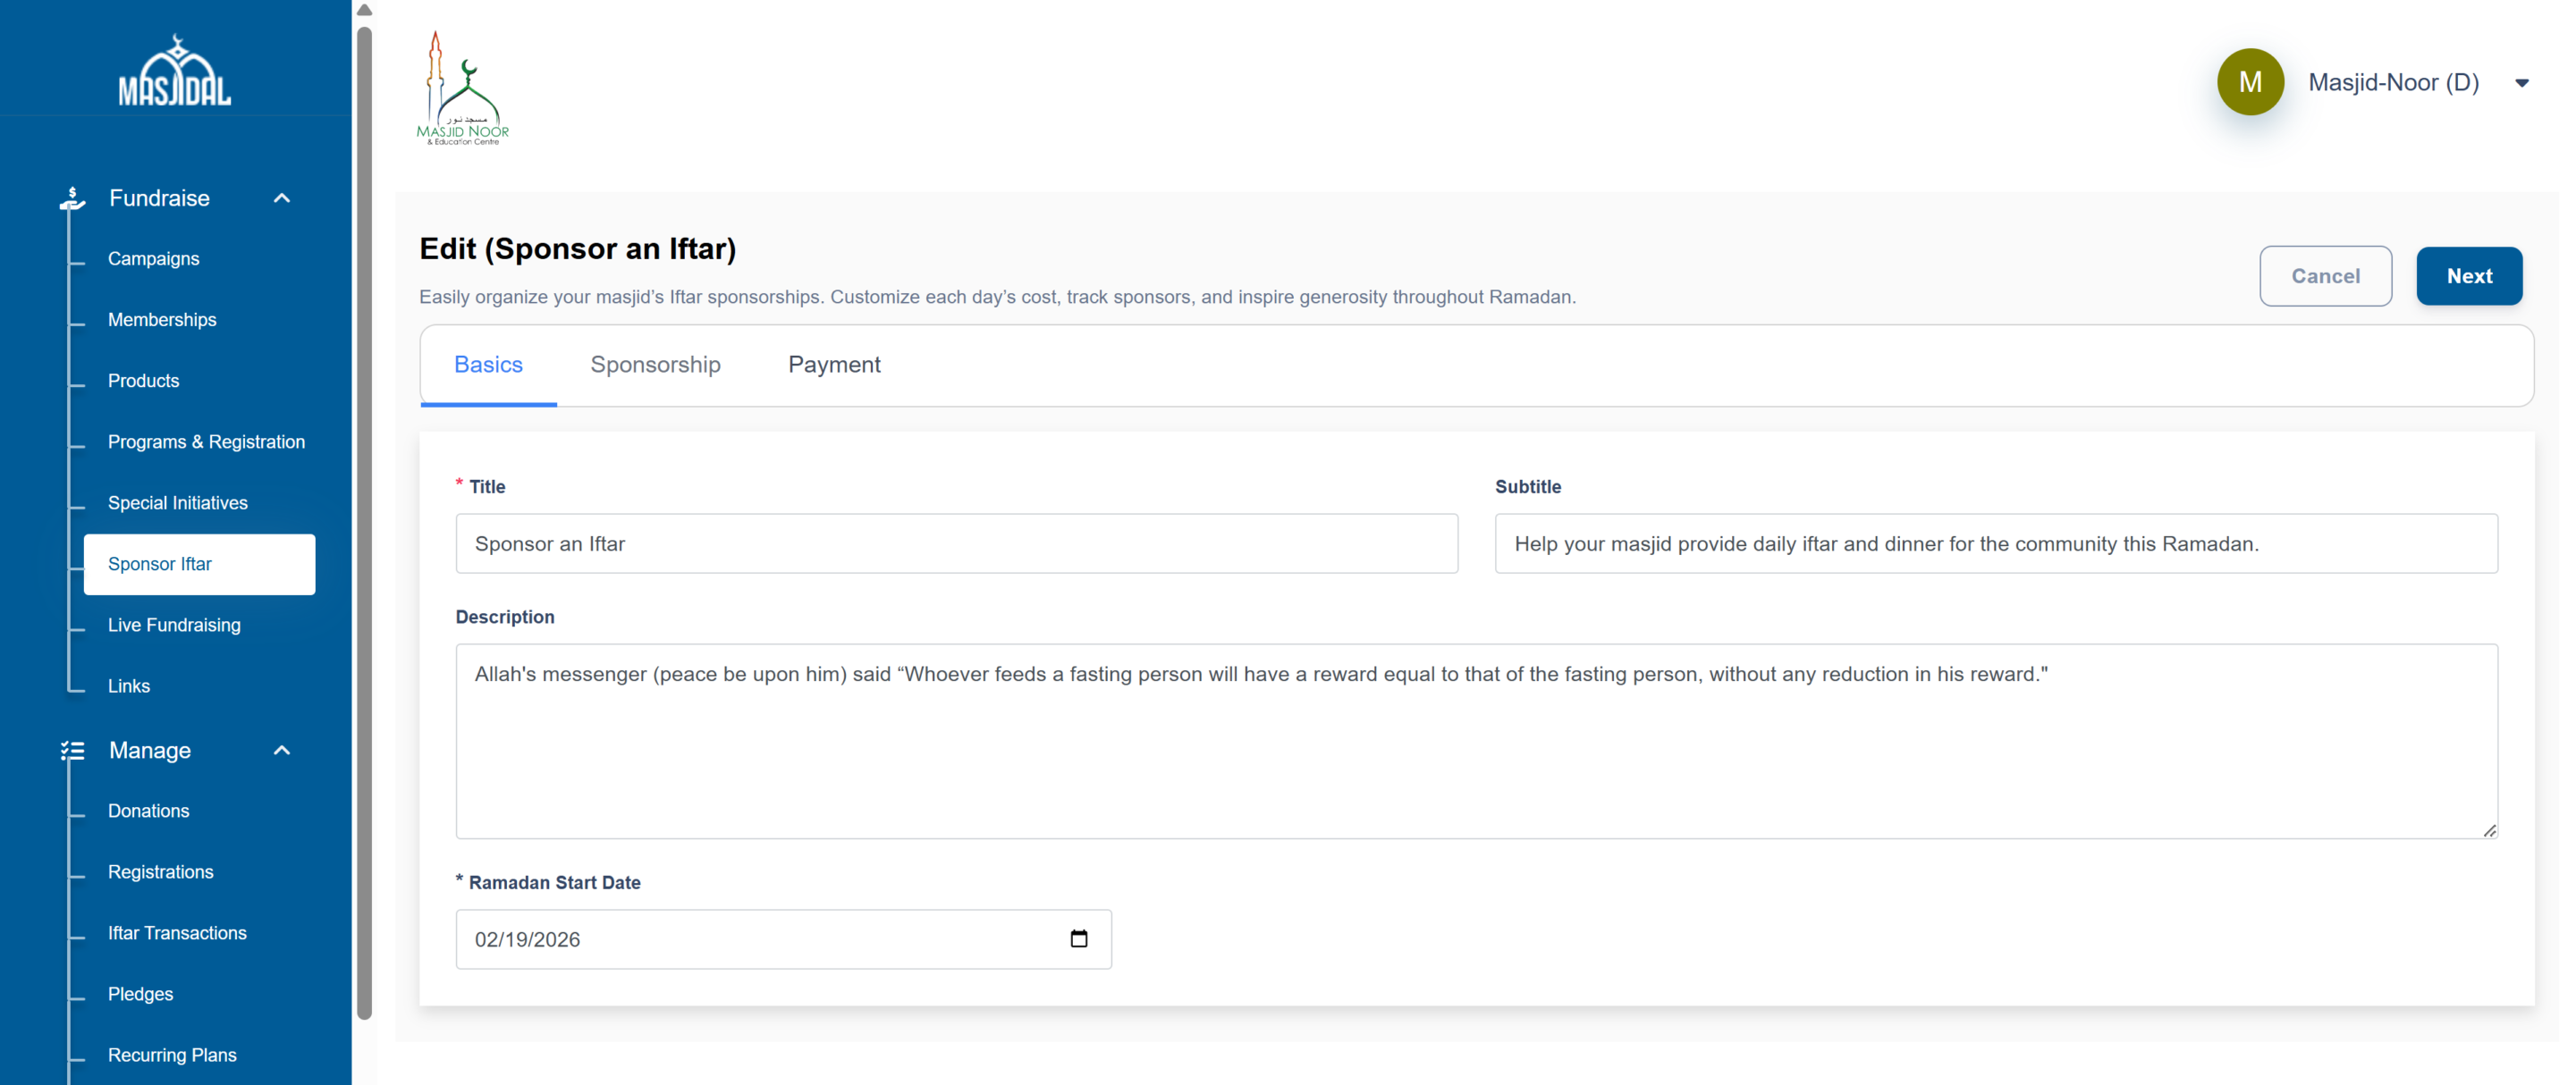Click the Manage checklist icon
Viewport: 2576px width, 1085px height.
click(72, 750)
